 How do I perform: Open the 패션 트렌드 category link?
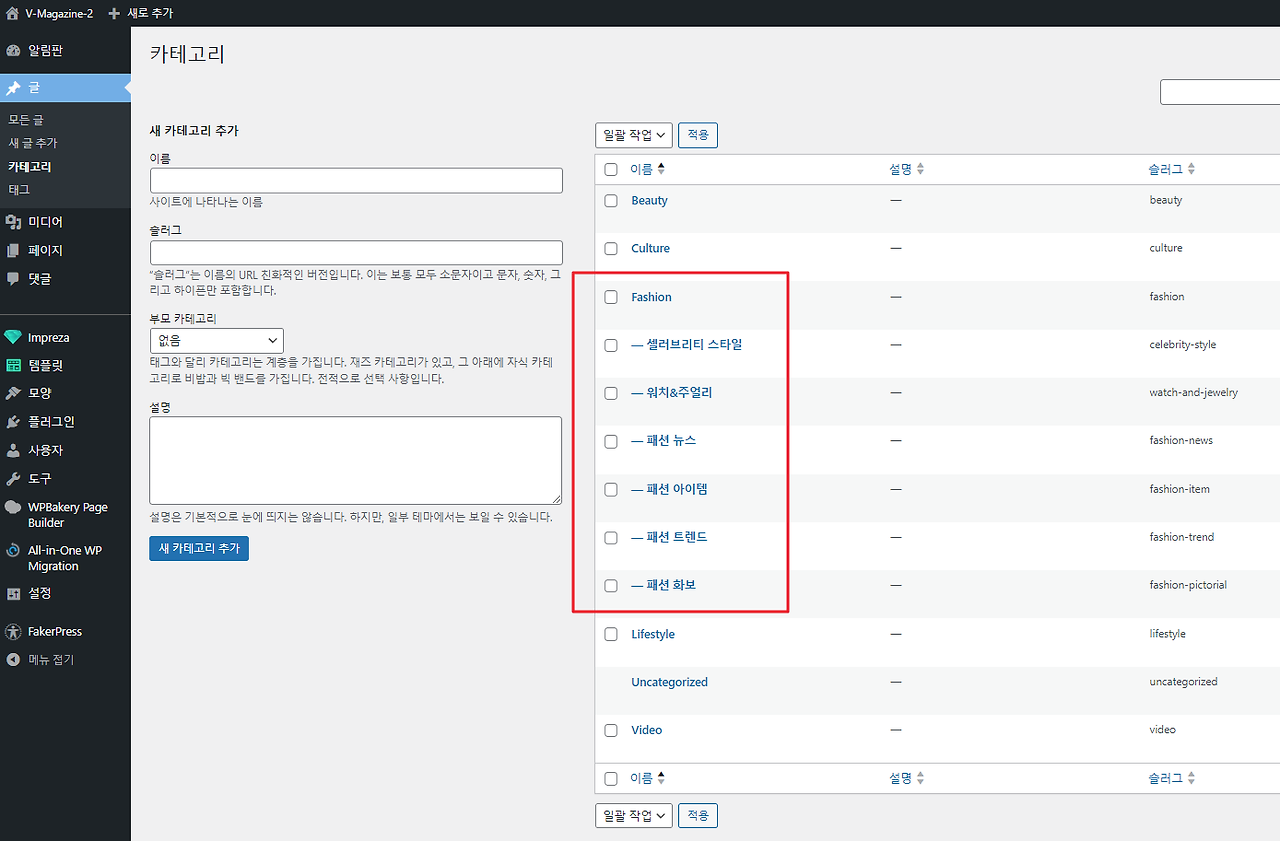(x=669, y=537)
